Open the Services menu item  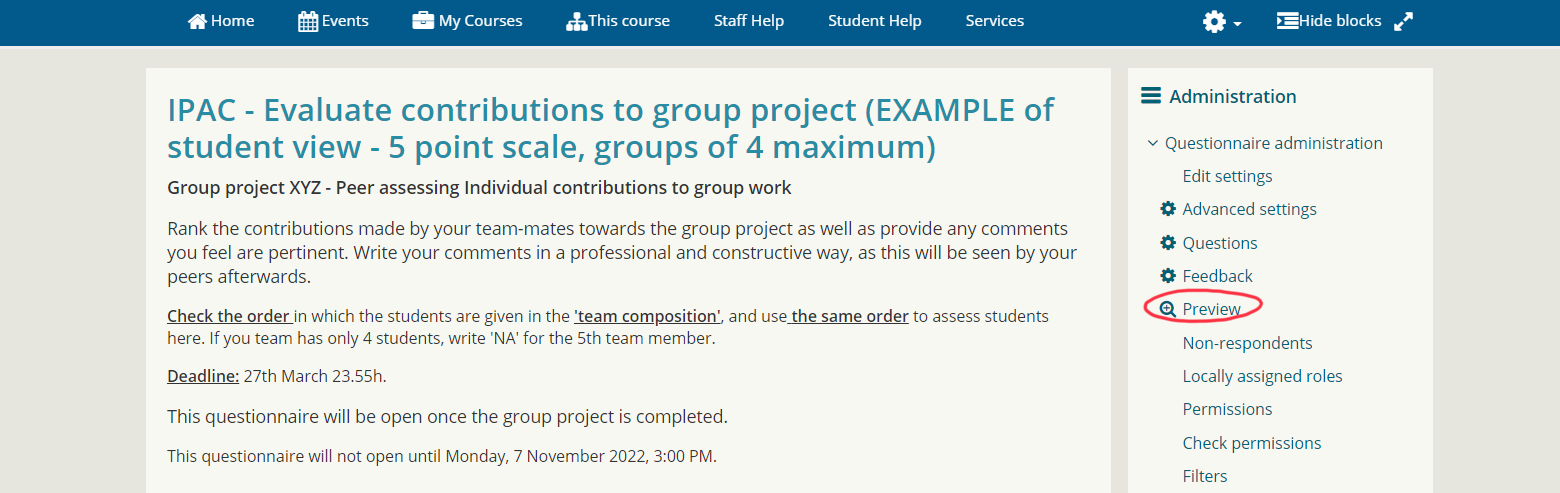[995, 21]
